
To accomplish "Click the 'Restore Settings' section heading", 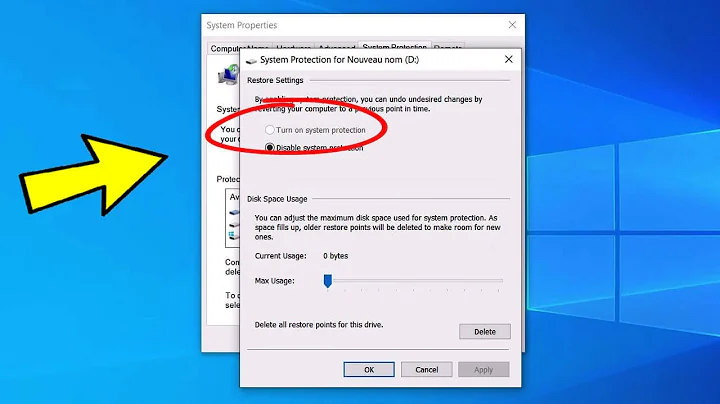I will click(x=275, y=80).
